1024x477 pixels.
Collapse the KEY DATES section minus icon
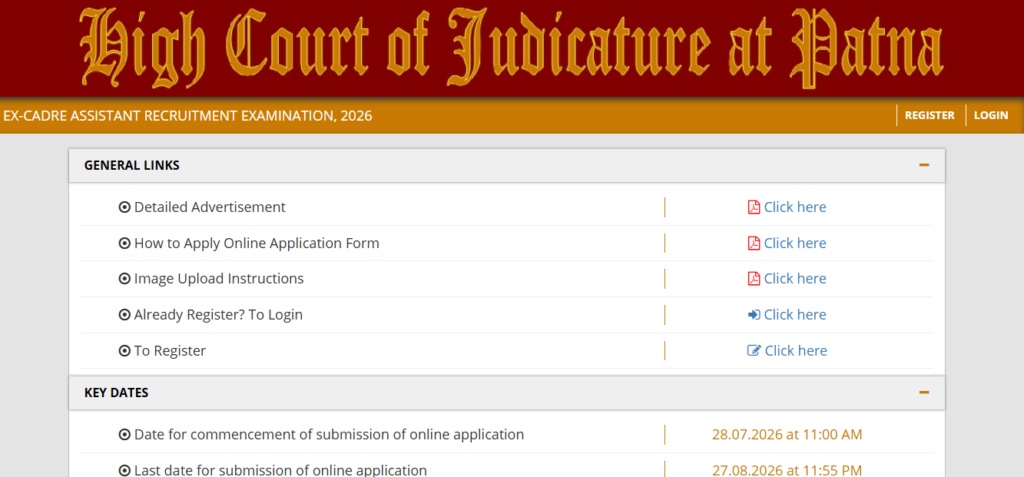click(924, 393)
